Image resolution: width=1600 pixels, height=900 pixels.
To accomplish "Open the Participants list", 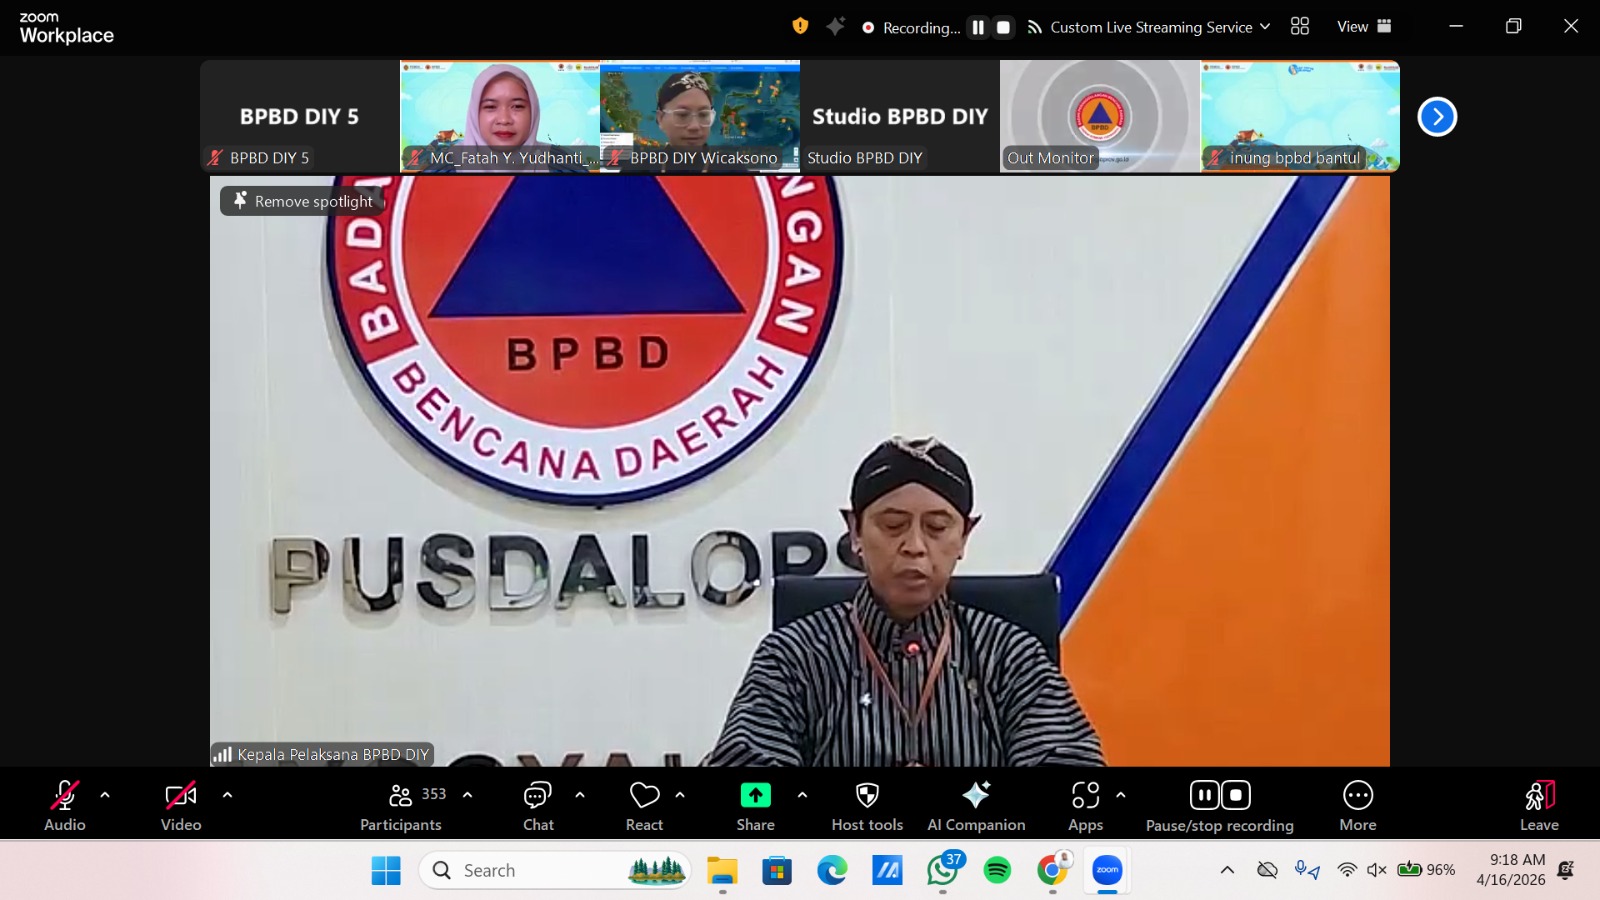I will [x=401, y=805].
